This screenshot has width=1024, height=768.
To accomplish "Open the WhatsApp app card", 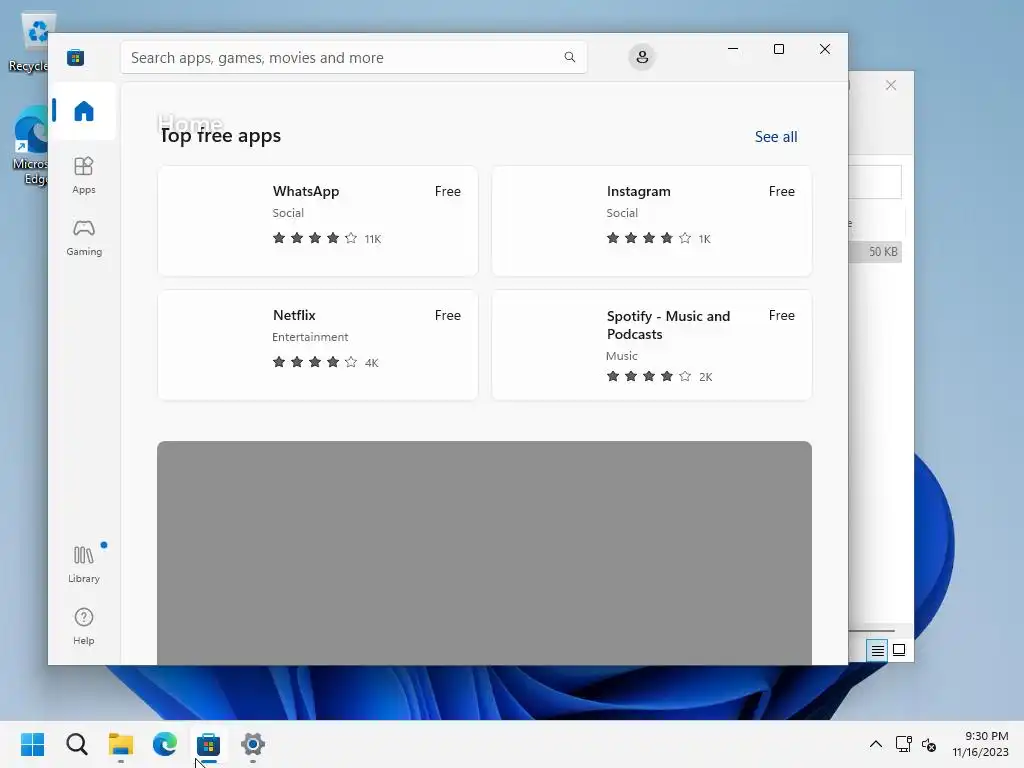I will [x=317, y=221].
